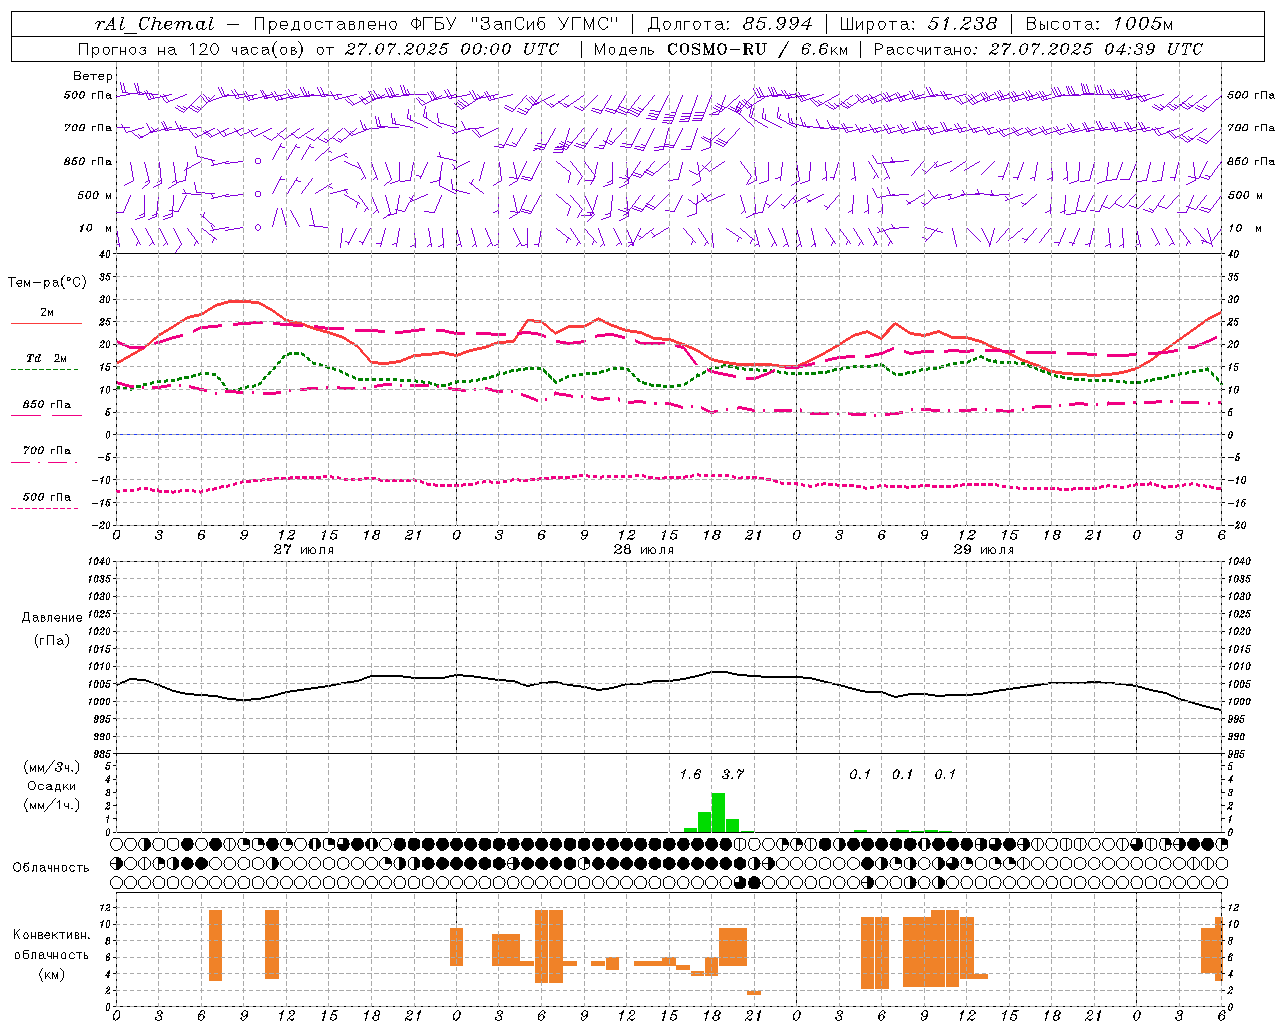Click the (мм/3ч.) precipitation unit label
1280x1024 pixels.
point(52,767)
